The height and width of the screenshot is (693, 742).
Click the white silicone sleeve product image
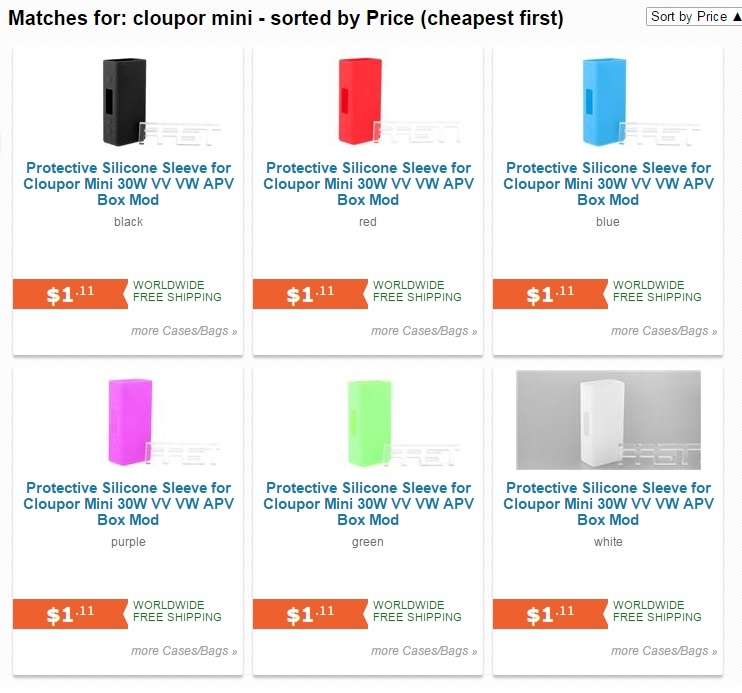(607, 420)
